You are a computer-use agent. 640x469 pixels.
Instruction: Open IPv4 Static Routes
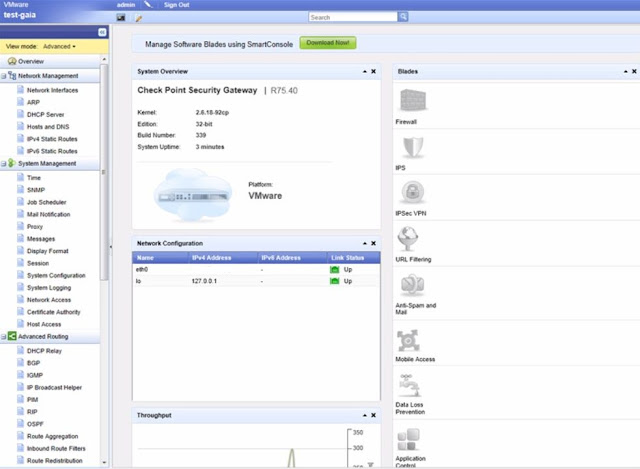pos(52,139)
